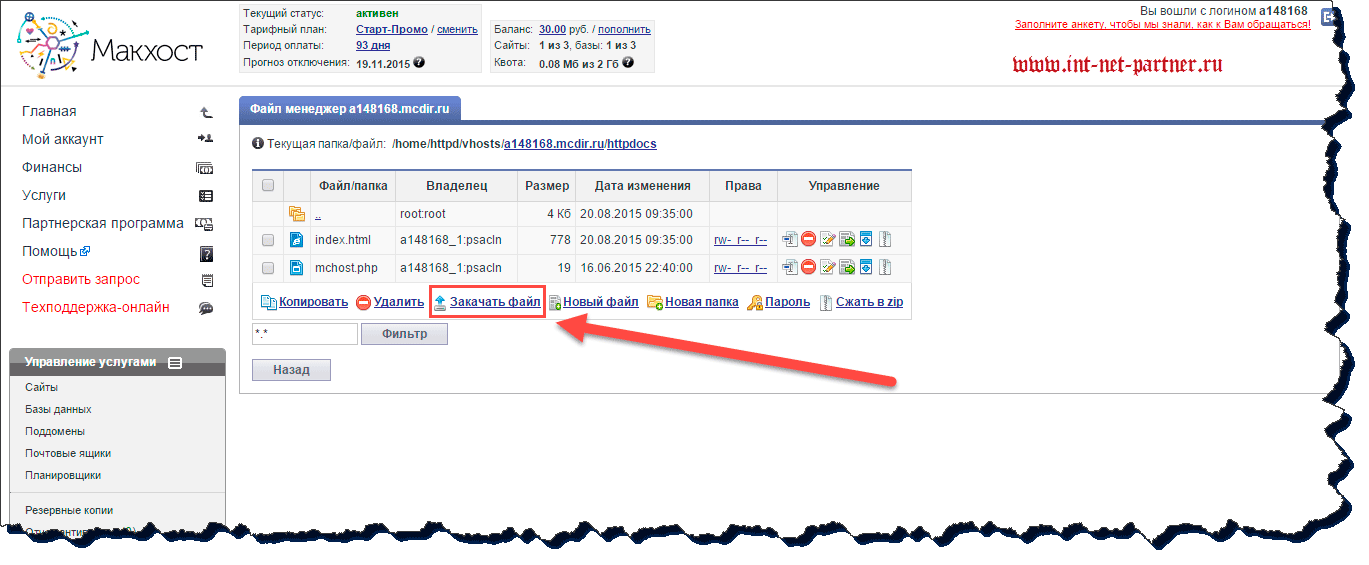Click the Фильтр button

point(404,334)
